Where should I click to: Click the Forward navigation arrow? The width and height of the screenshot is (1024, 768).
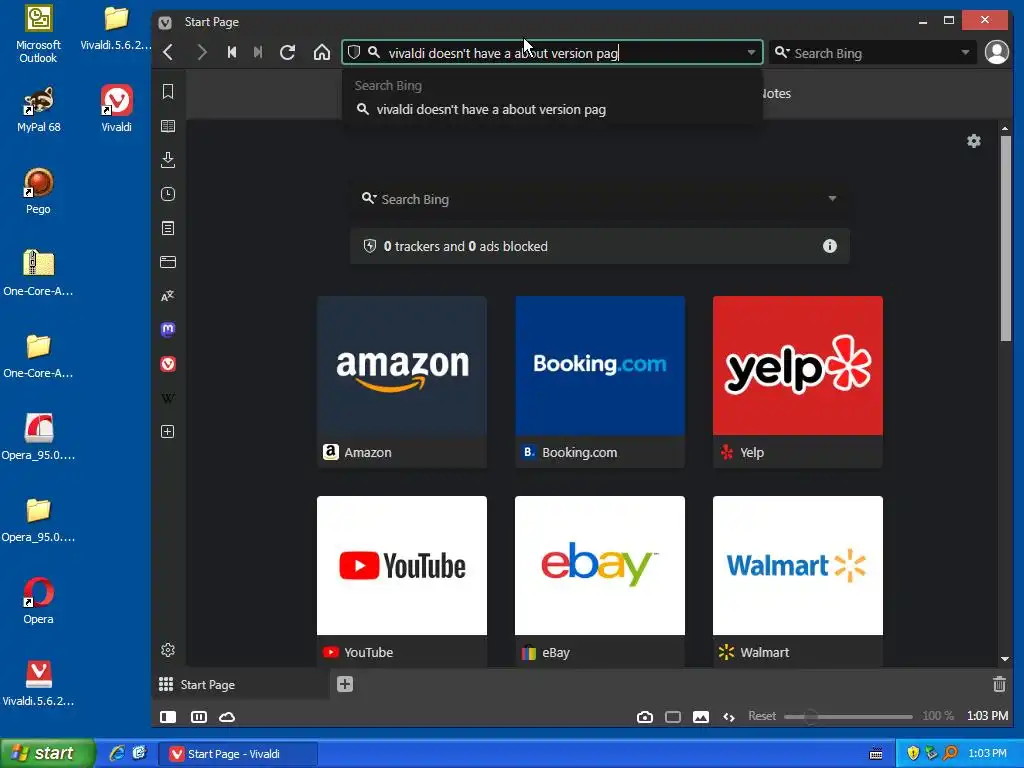(x=202, y=52)
